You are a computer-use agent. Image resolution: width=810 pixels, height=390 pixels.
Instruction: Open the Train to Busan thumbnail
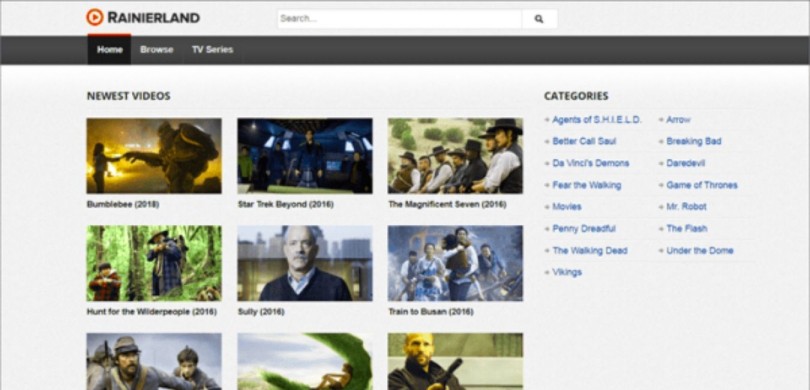coord(455,263)
